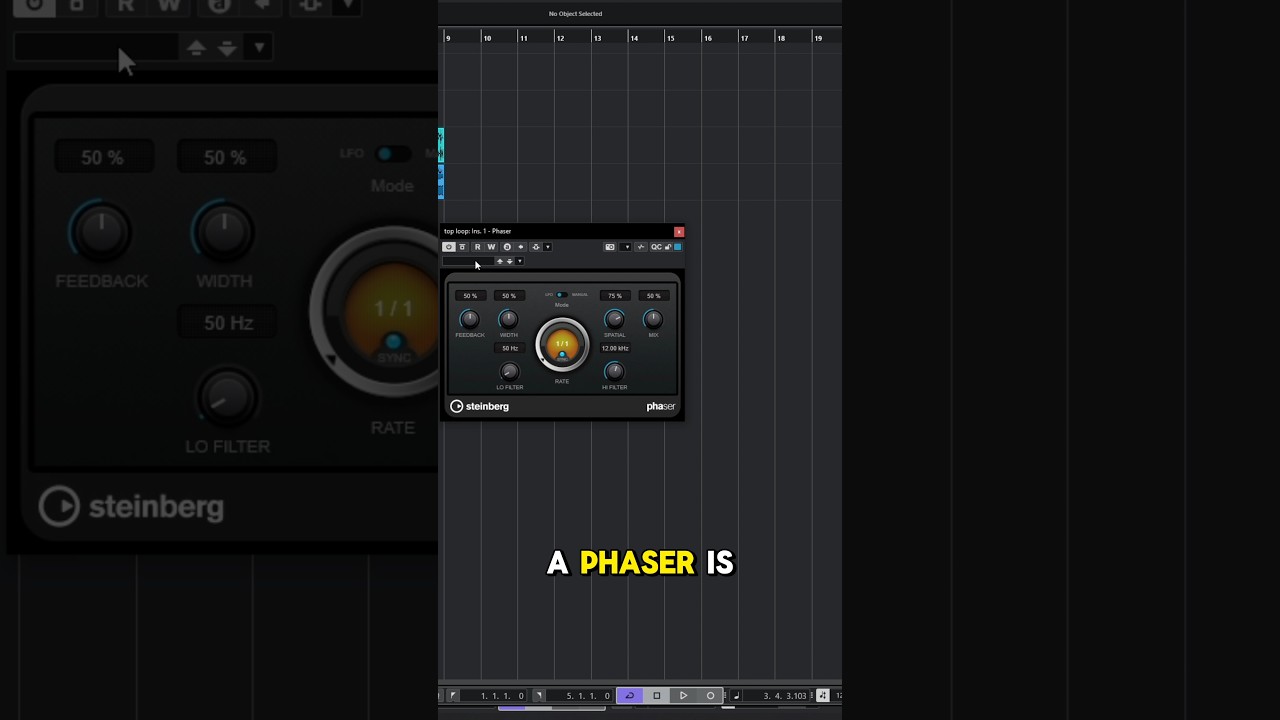Click the camera snapshot icon in Phaser toolbar
This screenshot has width=1280, height=720.
[610, 247]
